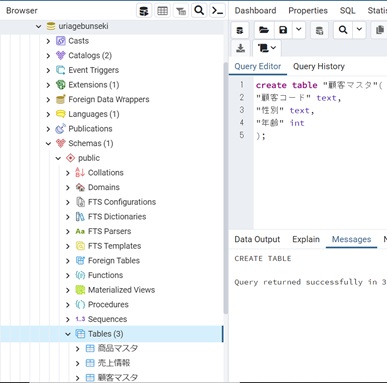Open the Query Tool icon in Browser header

[144, 11]
